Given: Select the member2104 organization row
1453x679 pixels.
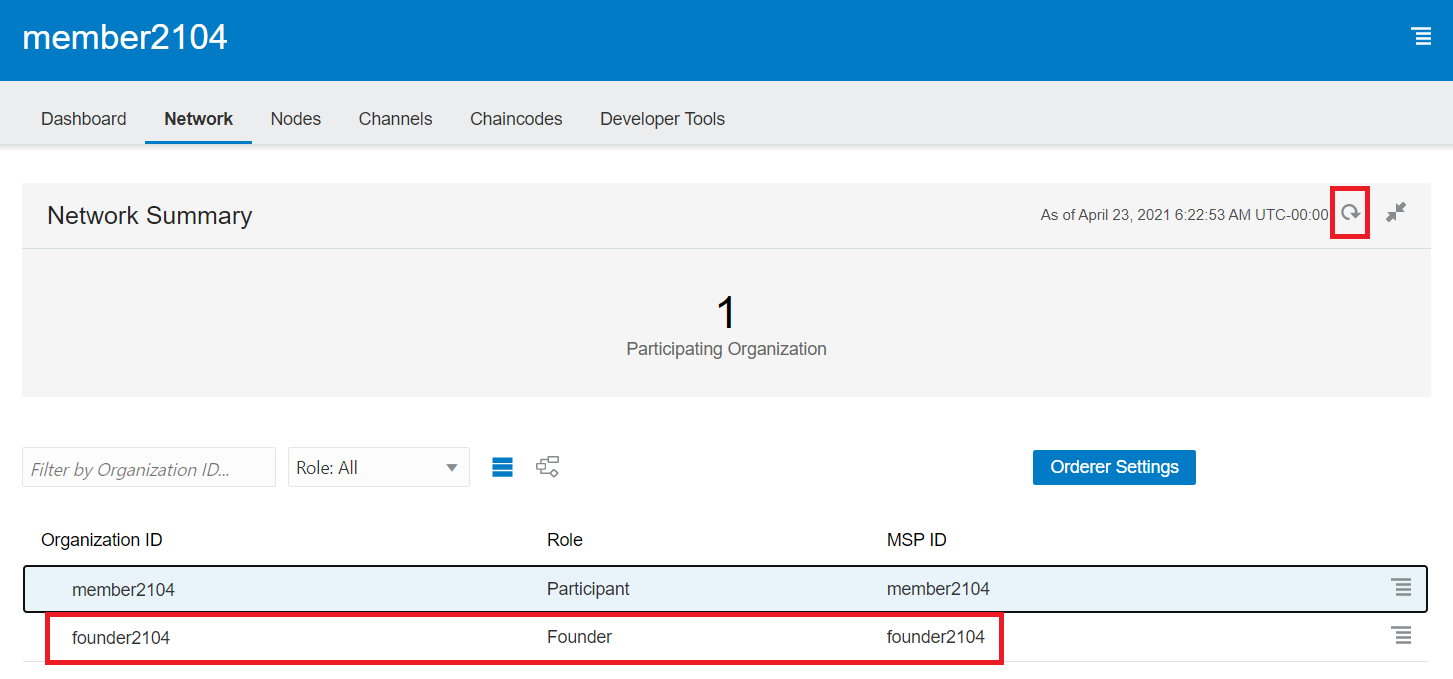Looking at the screenshot, I should [x=123, y=590].
